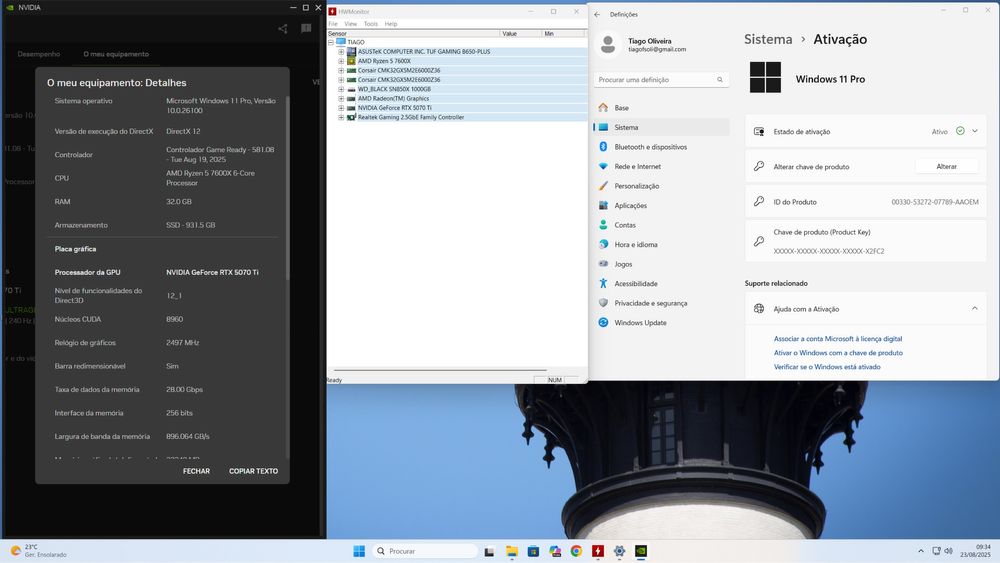
Task: Show hidden system tray icons
Action: pos(920,551)
